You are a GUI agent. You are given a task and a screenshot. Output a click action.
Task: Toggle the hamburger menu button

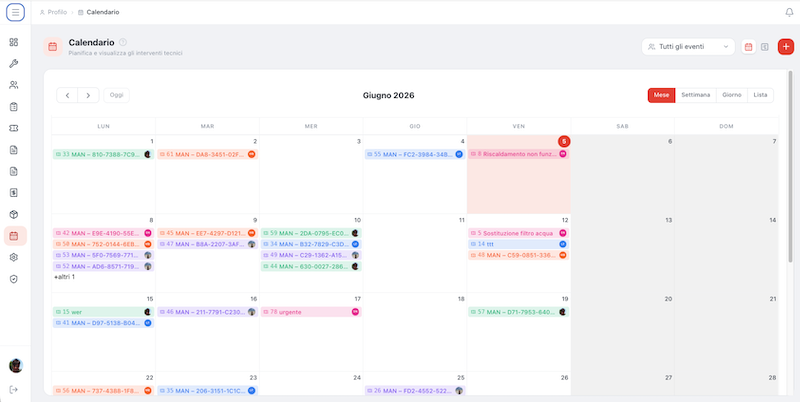15,12
